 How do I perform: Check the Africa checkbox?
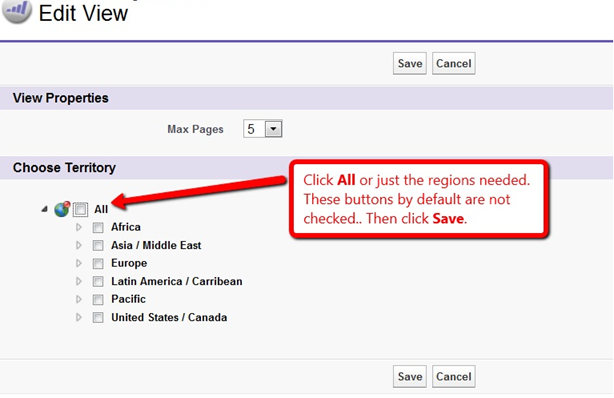[98, 227]
